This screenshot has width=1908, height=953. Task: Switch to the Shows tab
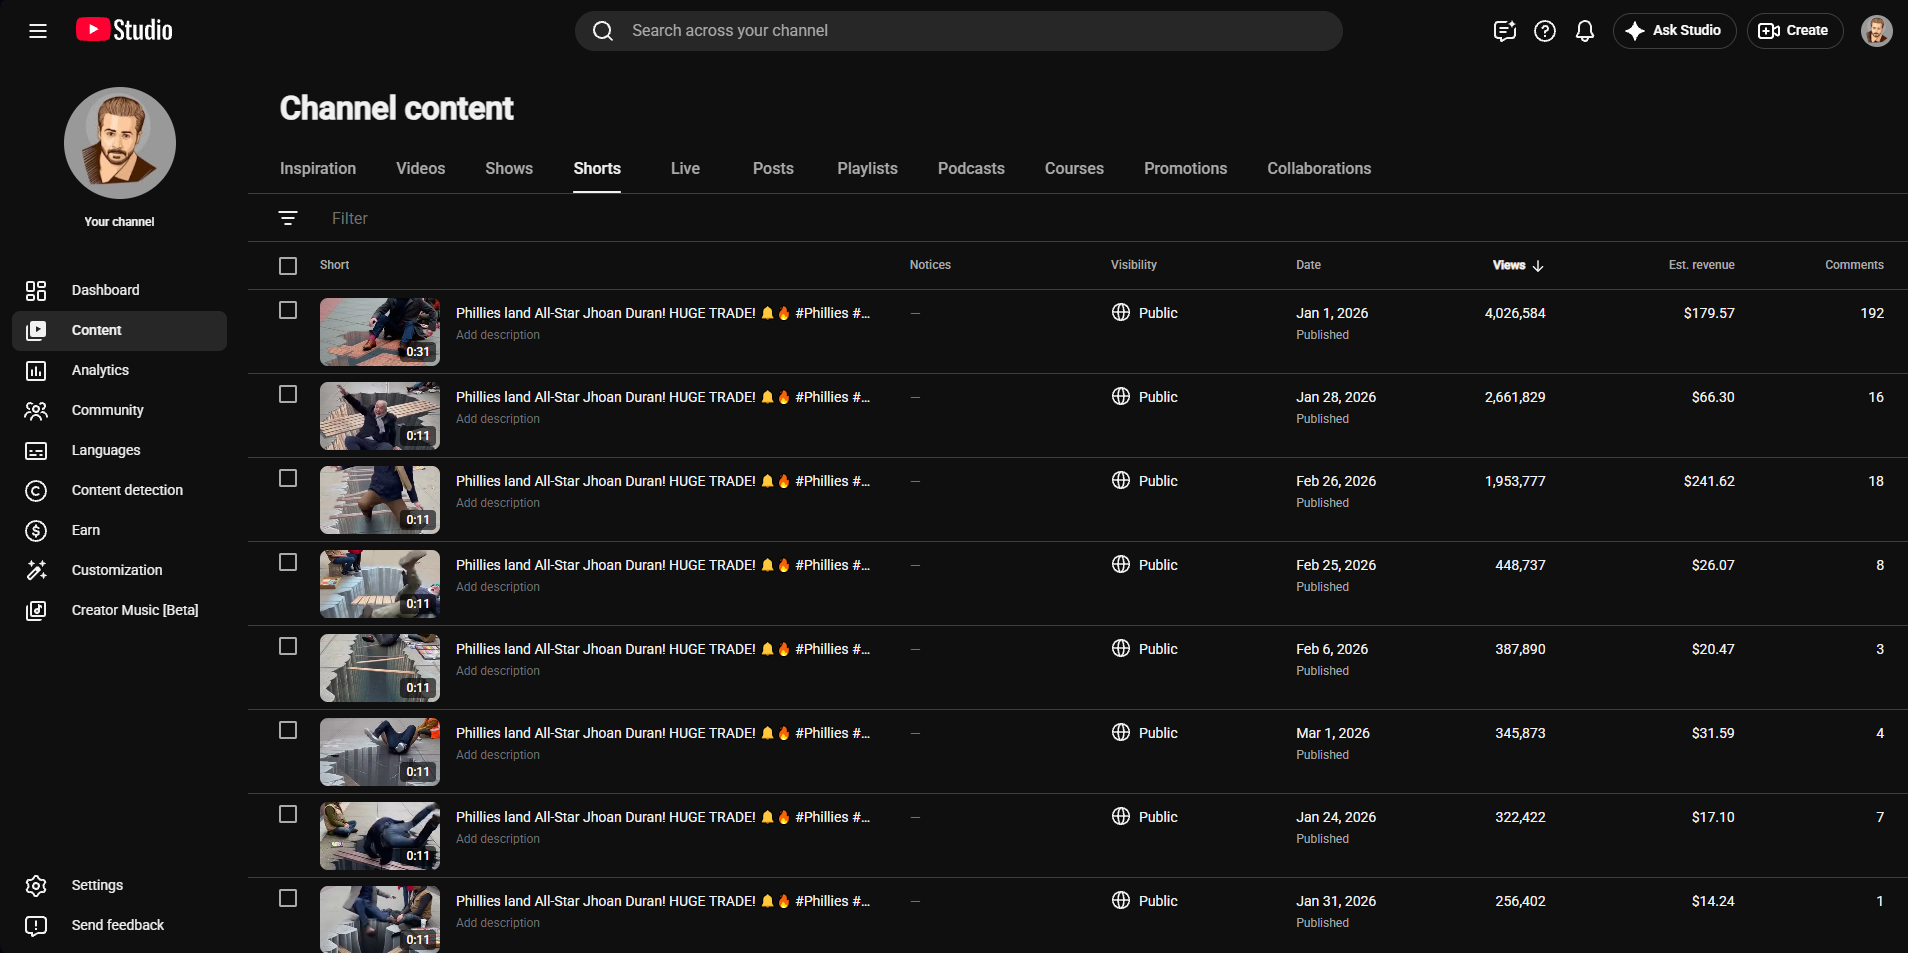tap(509, 168)
